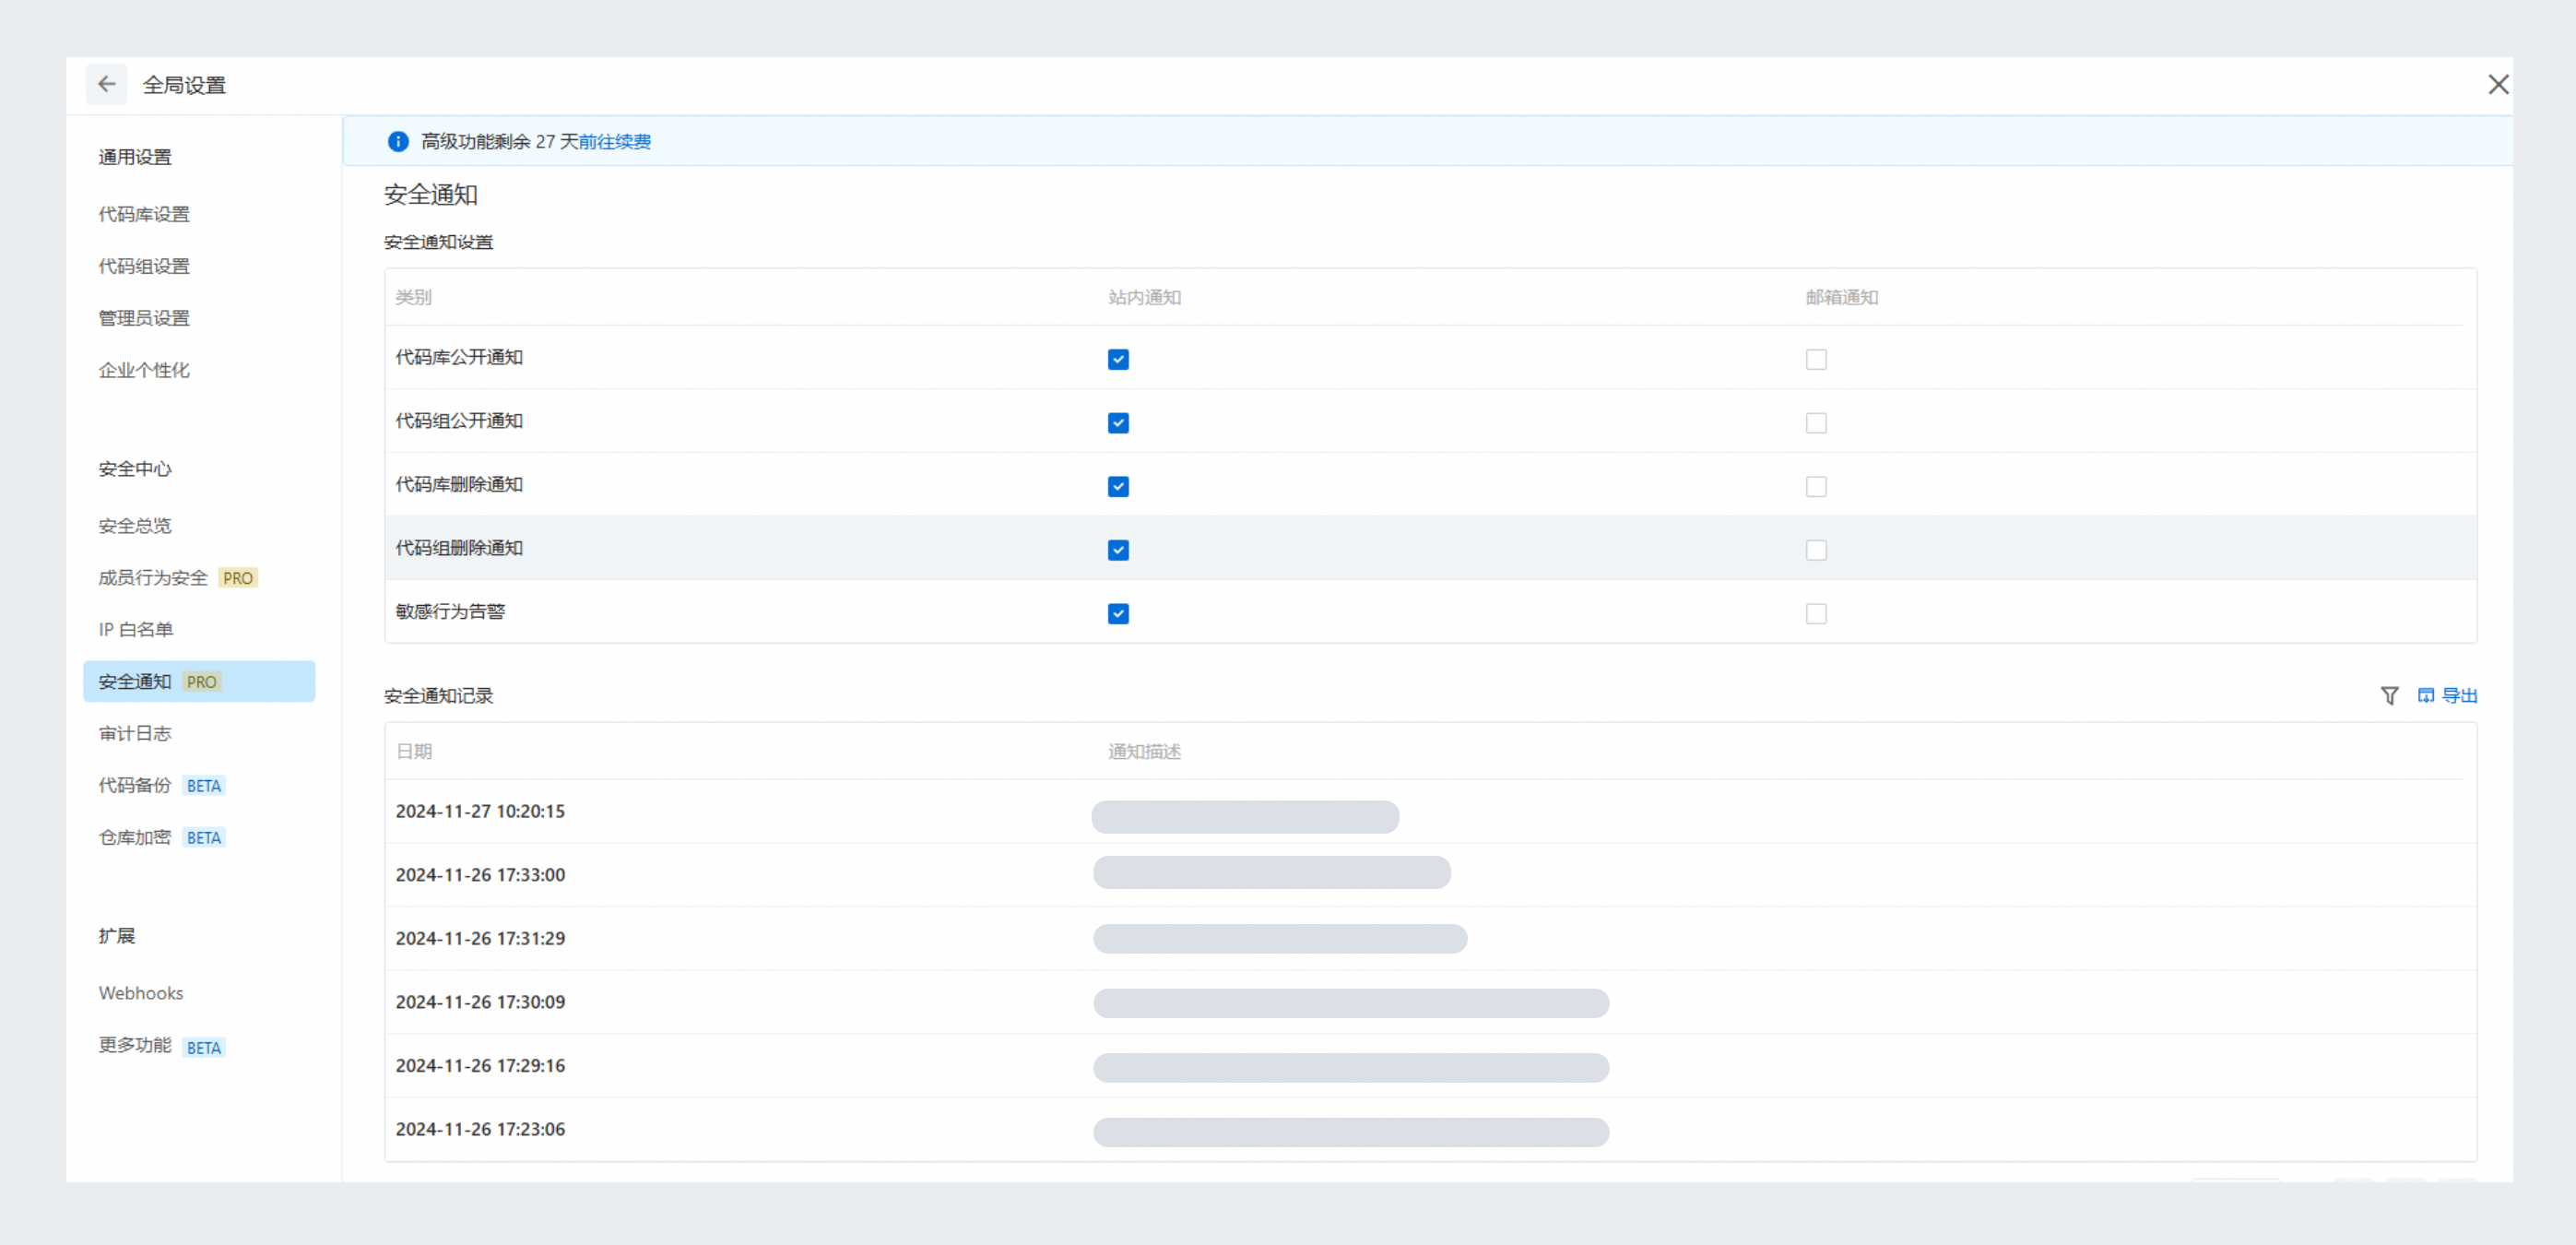2576x1245 pixels.
Task: Open 仓库加密 BETA menu item
Action: click(x=162, y=838)
